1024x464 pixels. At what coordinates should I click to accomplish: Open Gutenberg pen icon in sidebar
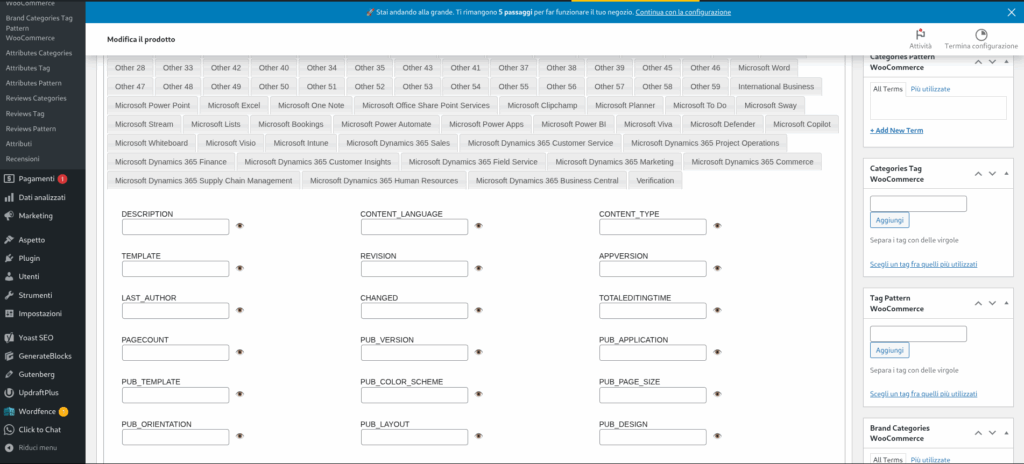tap(9, 374)
